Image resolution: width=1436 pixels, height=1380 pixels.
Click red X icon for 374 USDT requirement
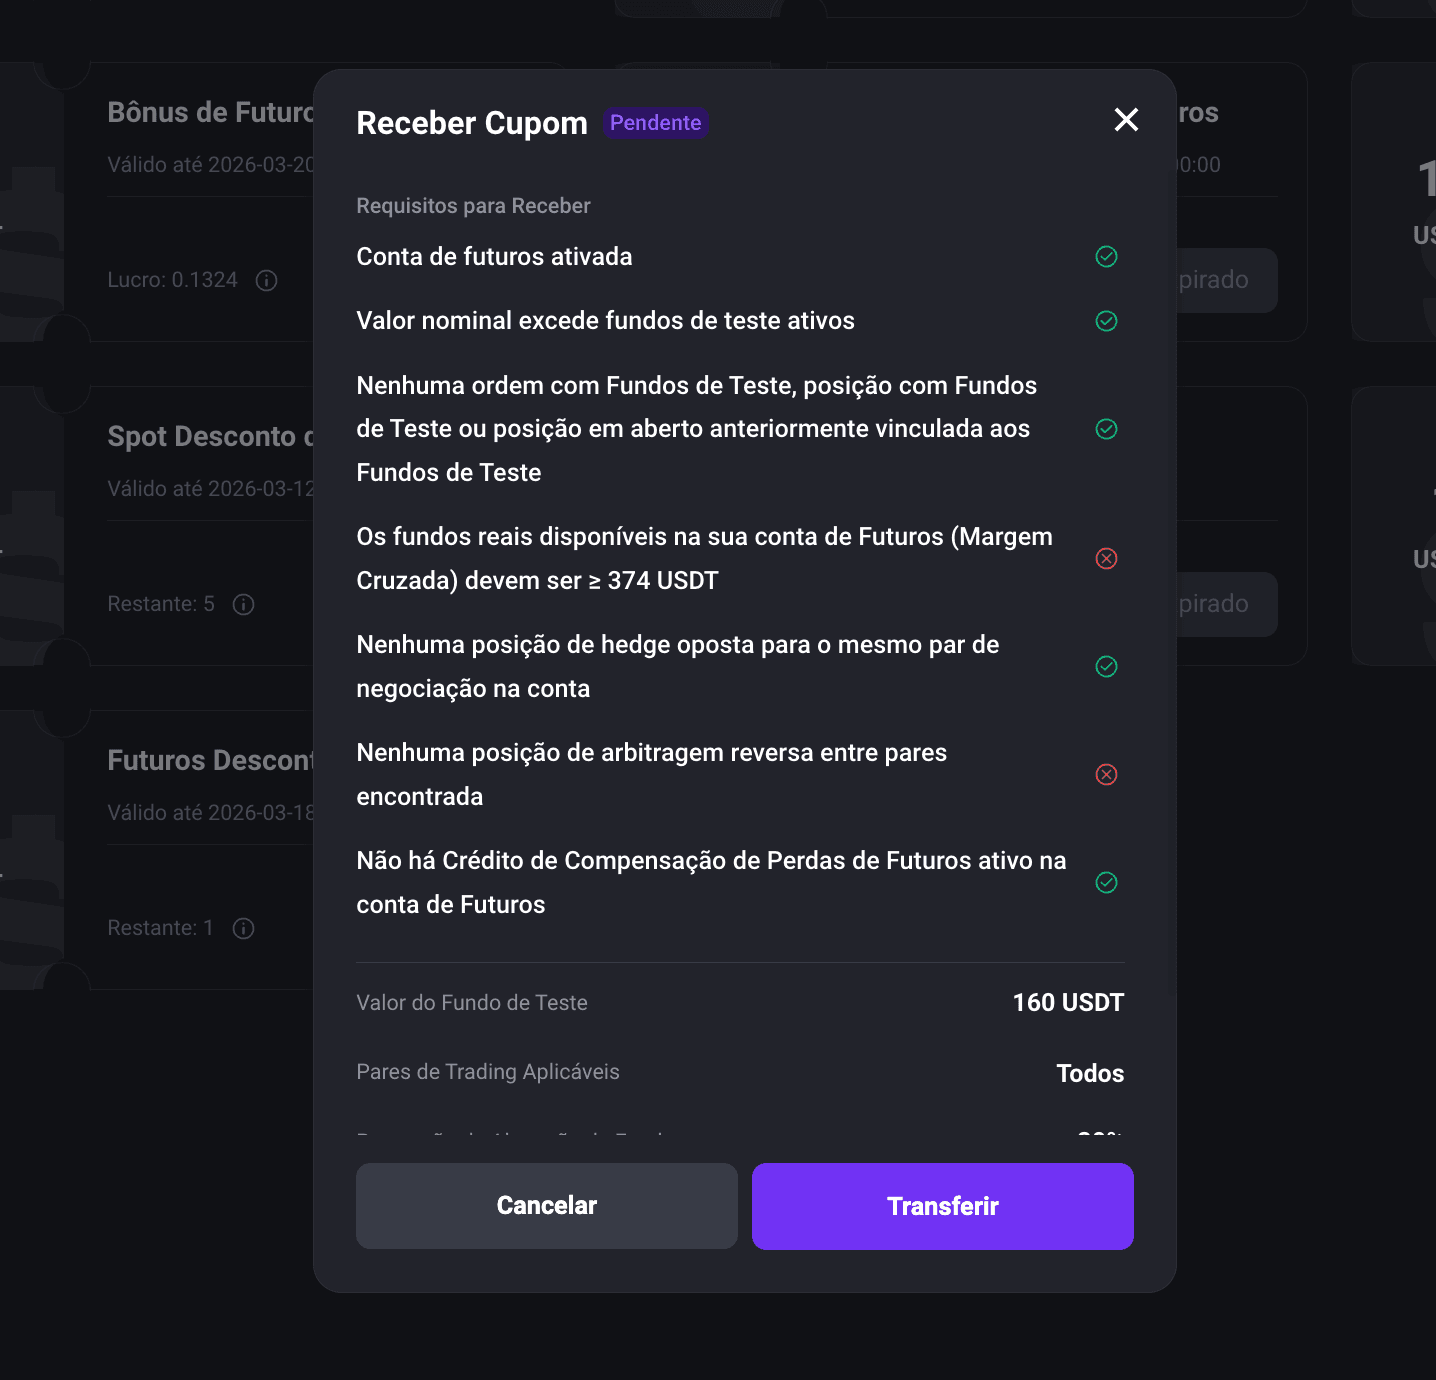(1106, 558)
